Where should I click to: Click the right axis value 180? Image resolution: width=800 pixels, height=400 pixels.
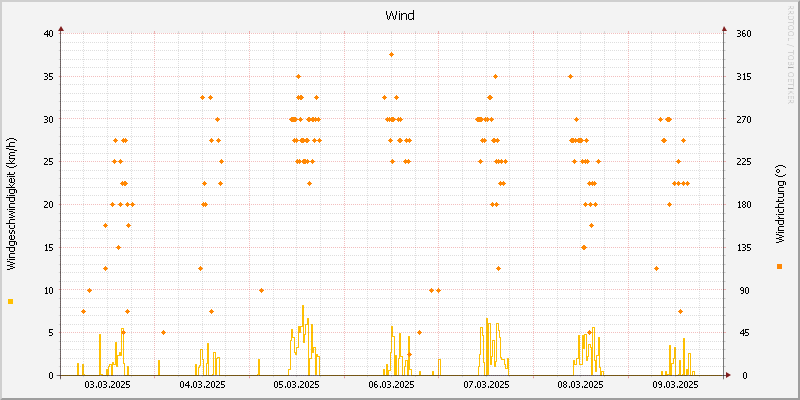[x=744, y=205]
